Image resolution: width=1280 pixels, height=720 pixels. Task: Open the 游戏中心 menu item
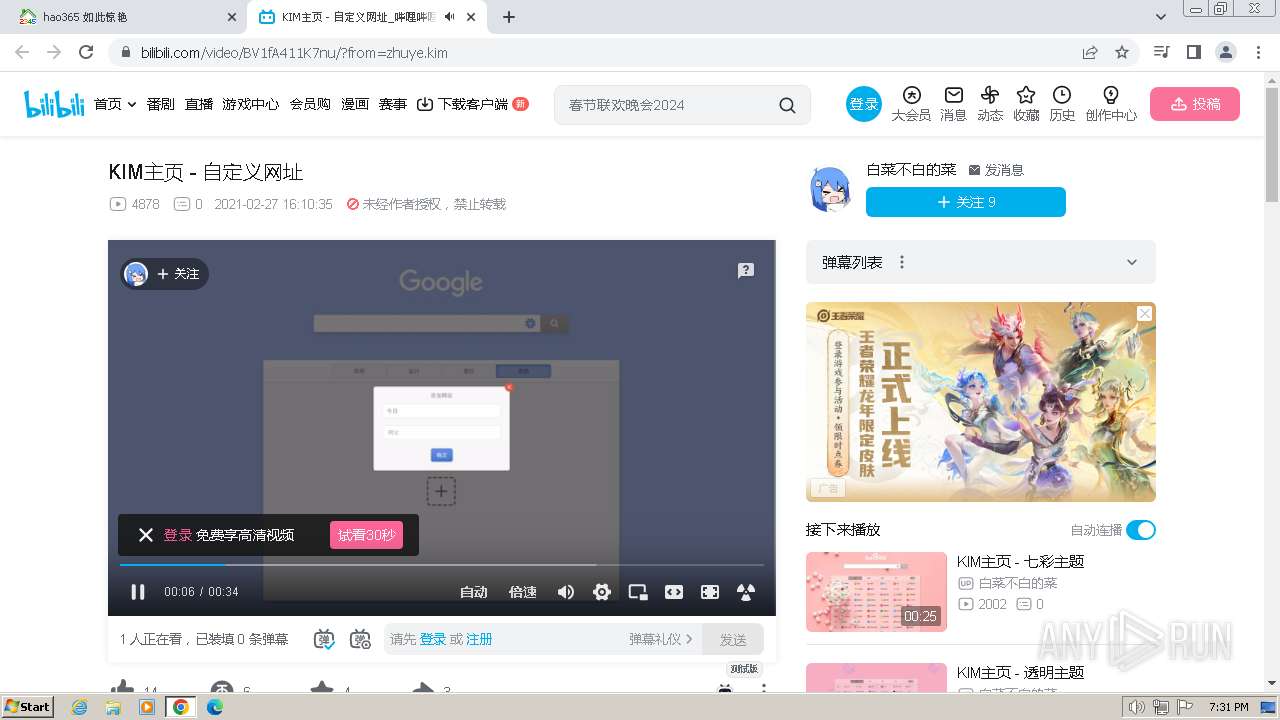click(251, 104)
